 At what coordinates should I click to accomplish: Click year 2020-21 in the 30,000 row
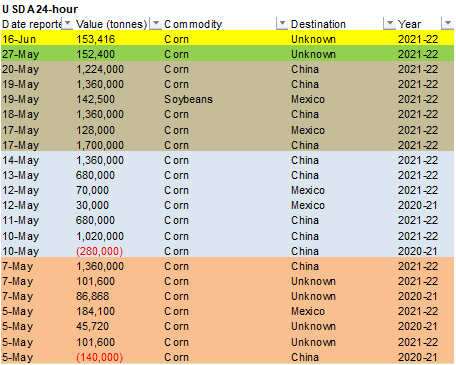pyautogui.click(x=417, y=205)
